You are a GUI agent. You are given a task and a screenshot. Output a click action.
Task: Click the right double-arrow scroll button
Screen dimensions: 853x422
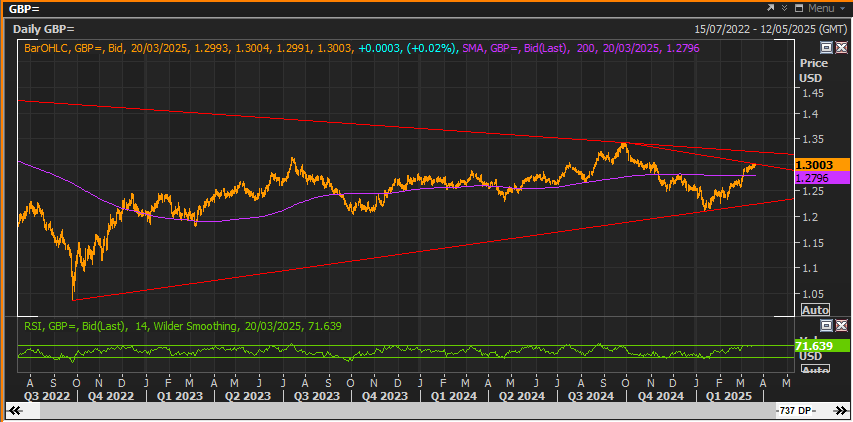click(x=840, y=410)
